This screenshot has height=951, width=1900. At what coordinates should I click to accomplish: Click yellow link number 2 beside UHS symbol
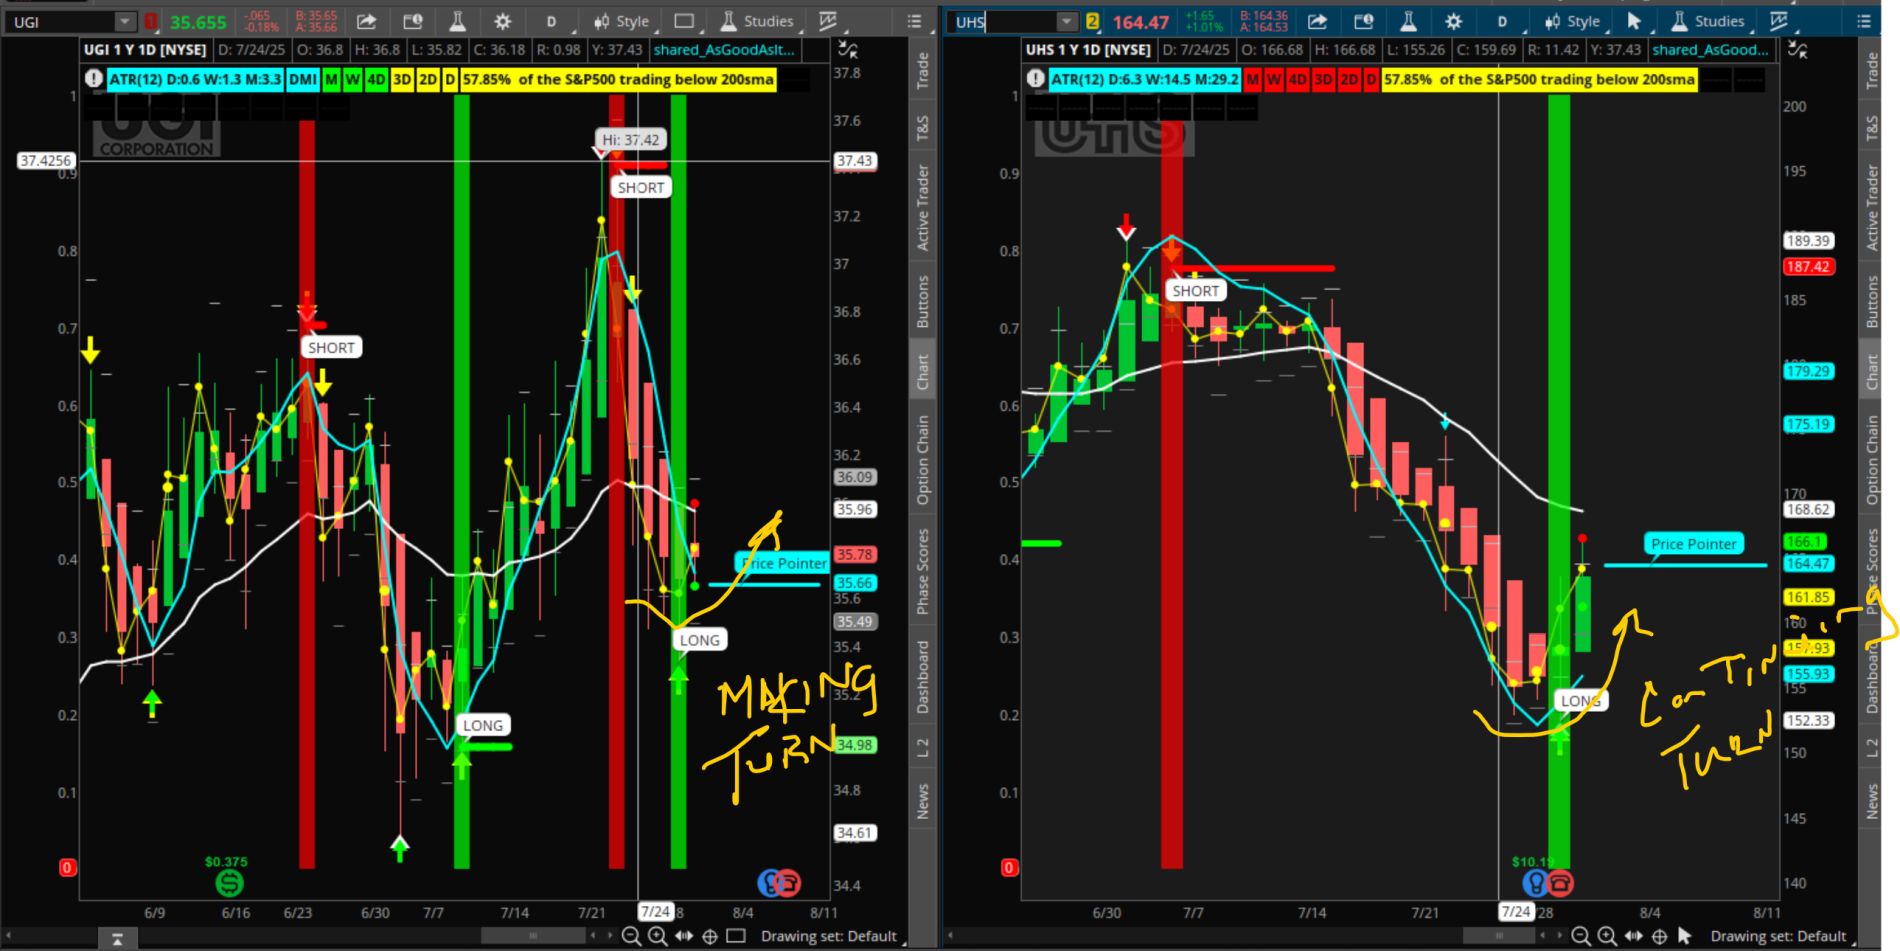(x=1092, y=21)
